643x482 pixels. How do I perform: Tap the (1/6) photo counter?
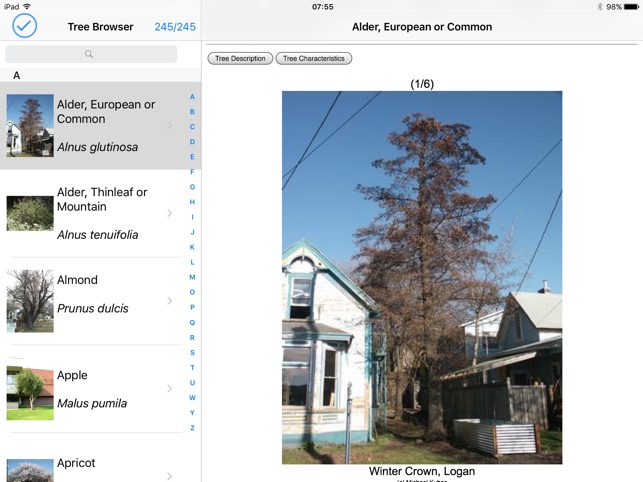pyautogui.click(x=422, y=84)
